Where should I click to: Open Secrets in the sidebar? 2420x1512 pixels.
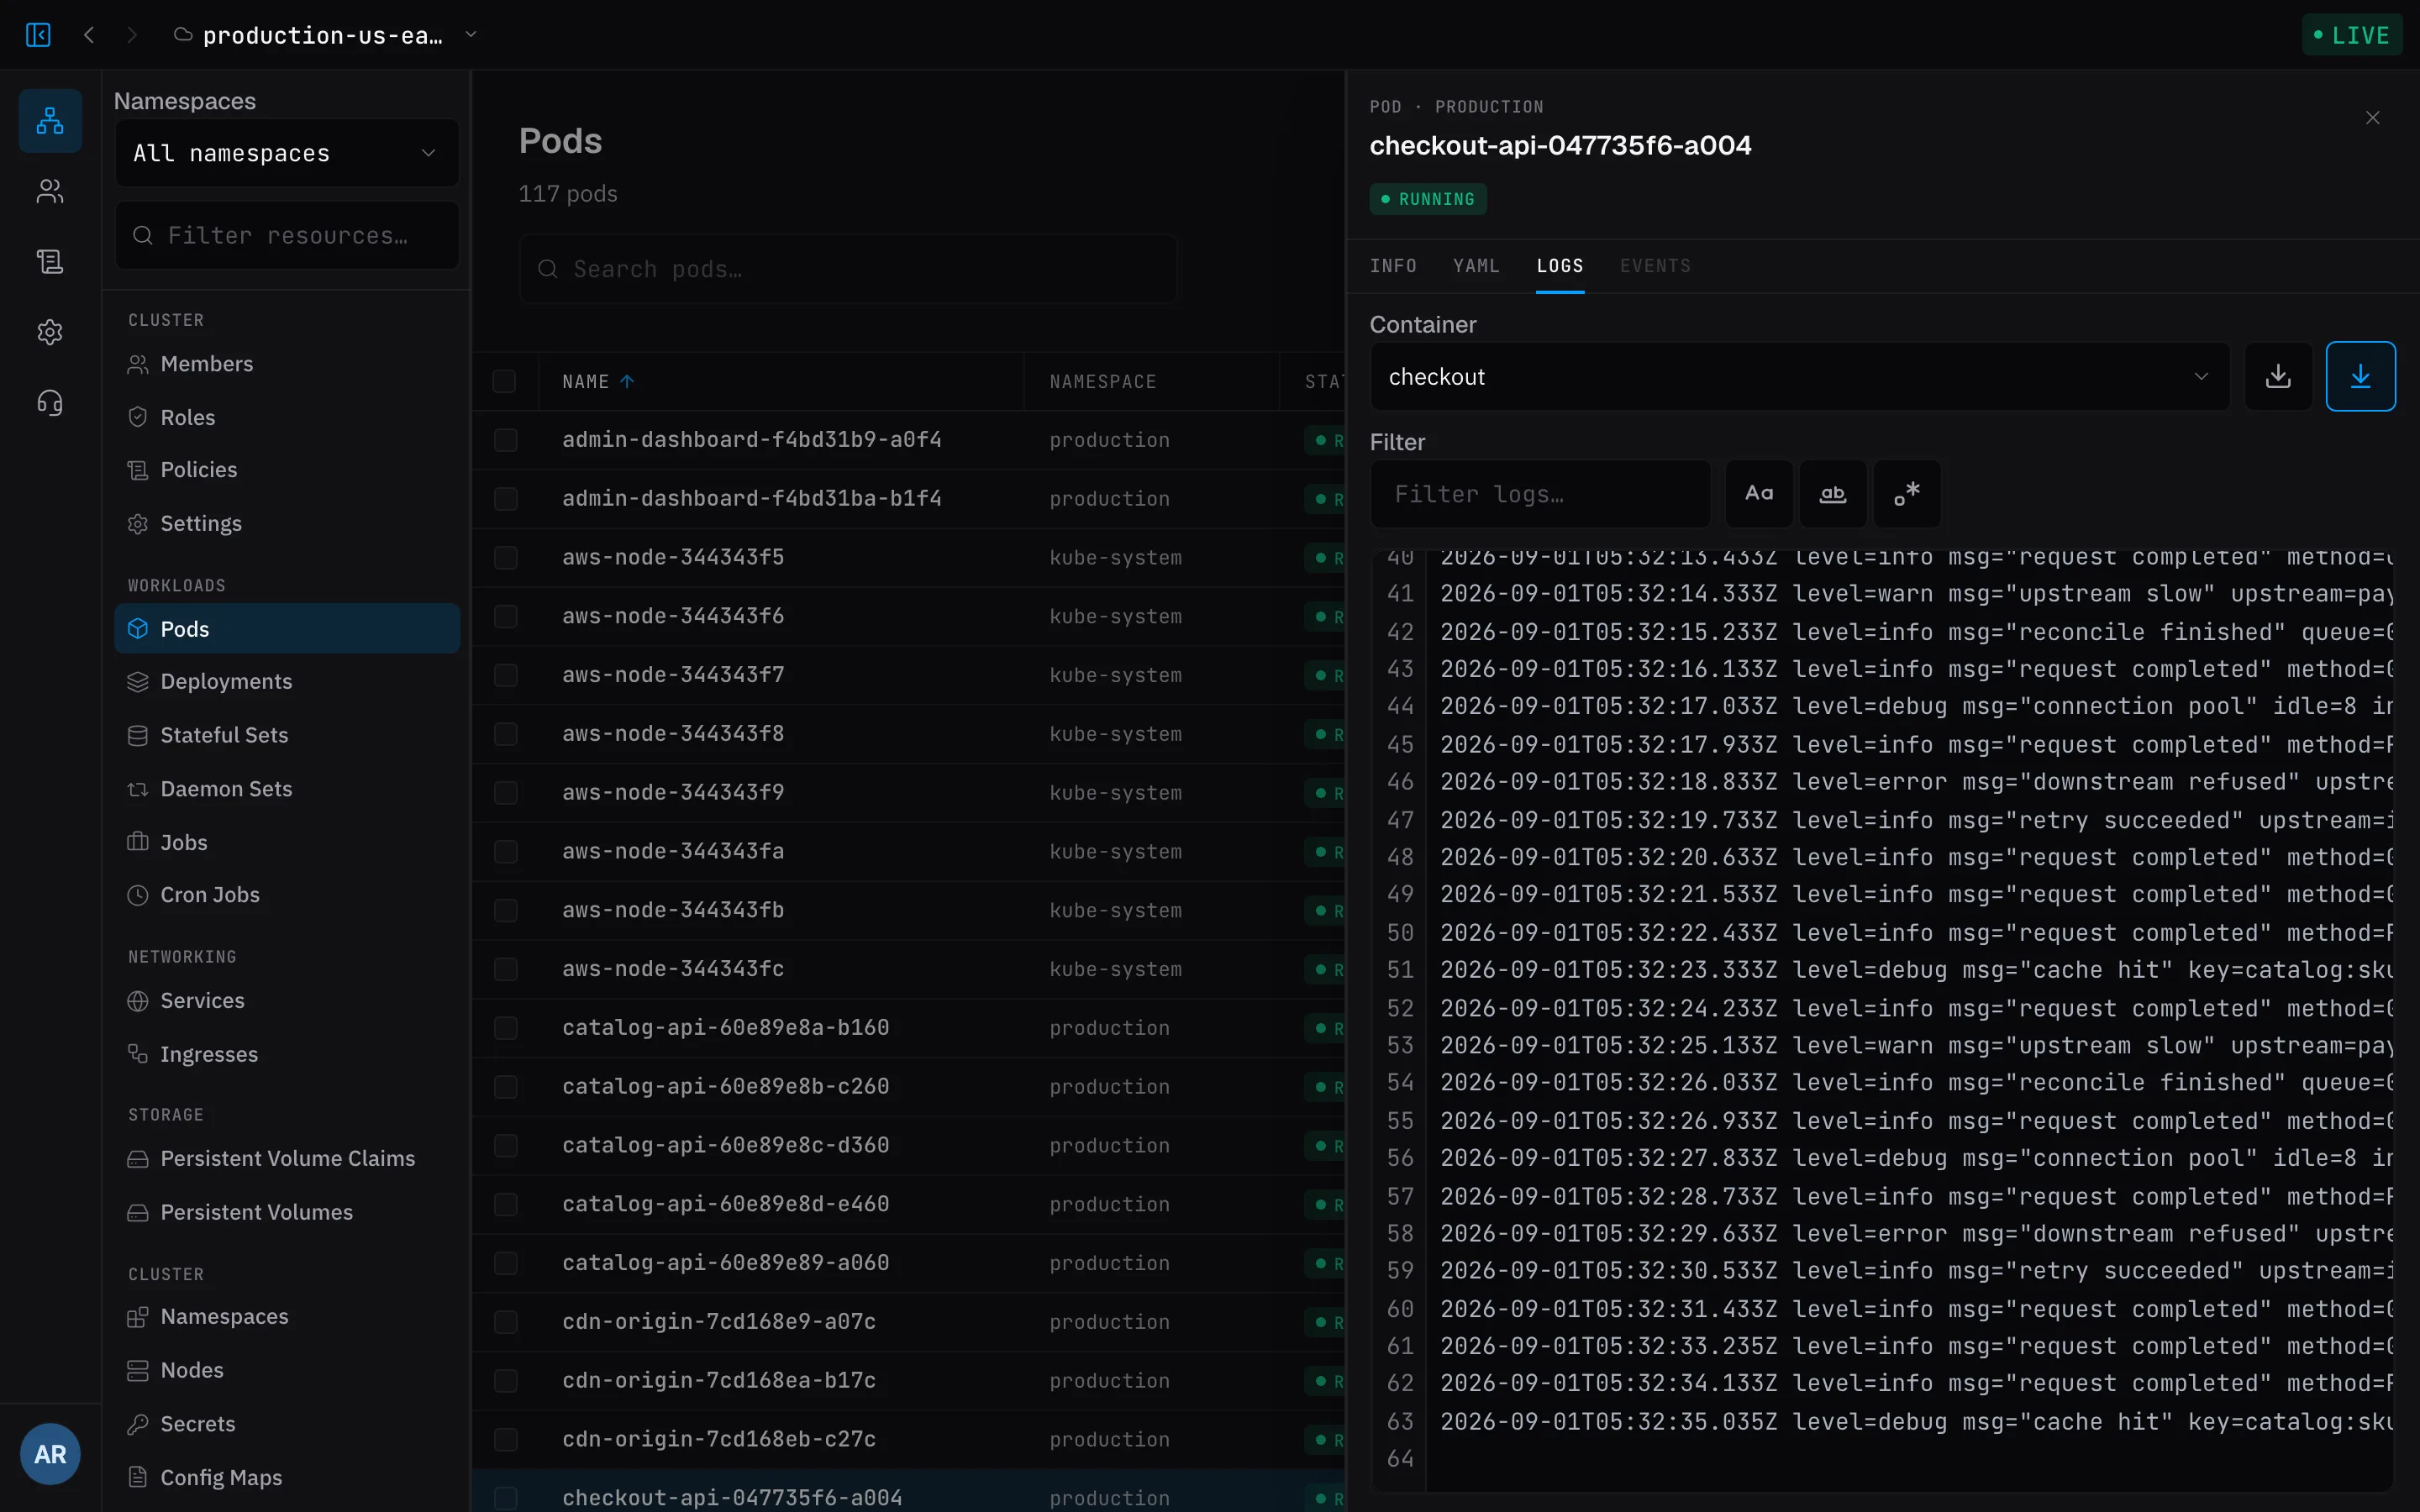[x=287, y=1424]
